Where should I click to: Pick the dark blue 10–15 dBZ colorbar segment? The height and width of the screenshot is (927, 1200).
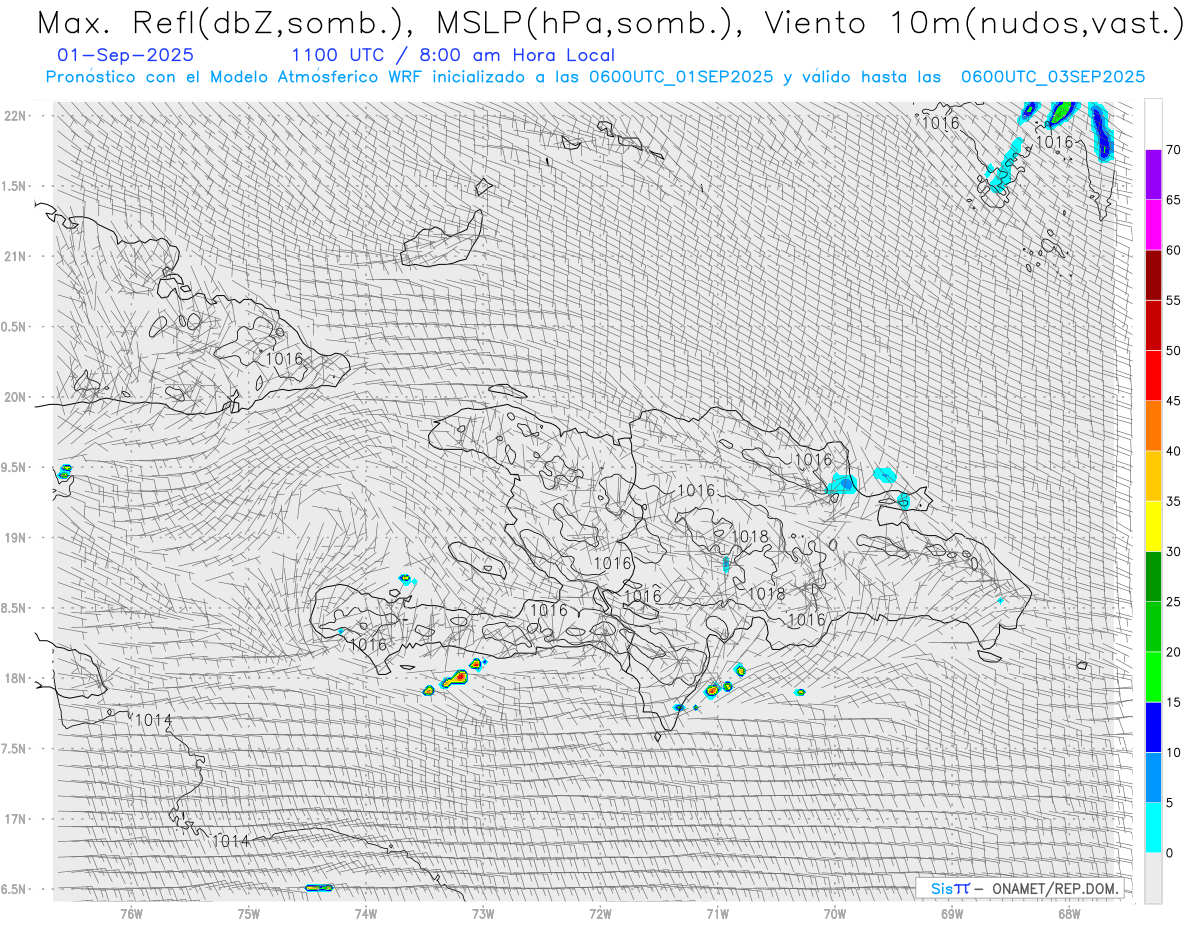[1153, 727]
